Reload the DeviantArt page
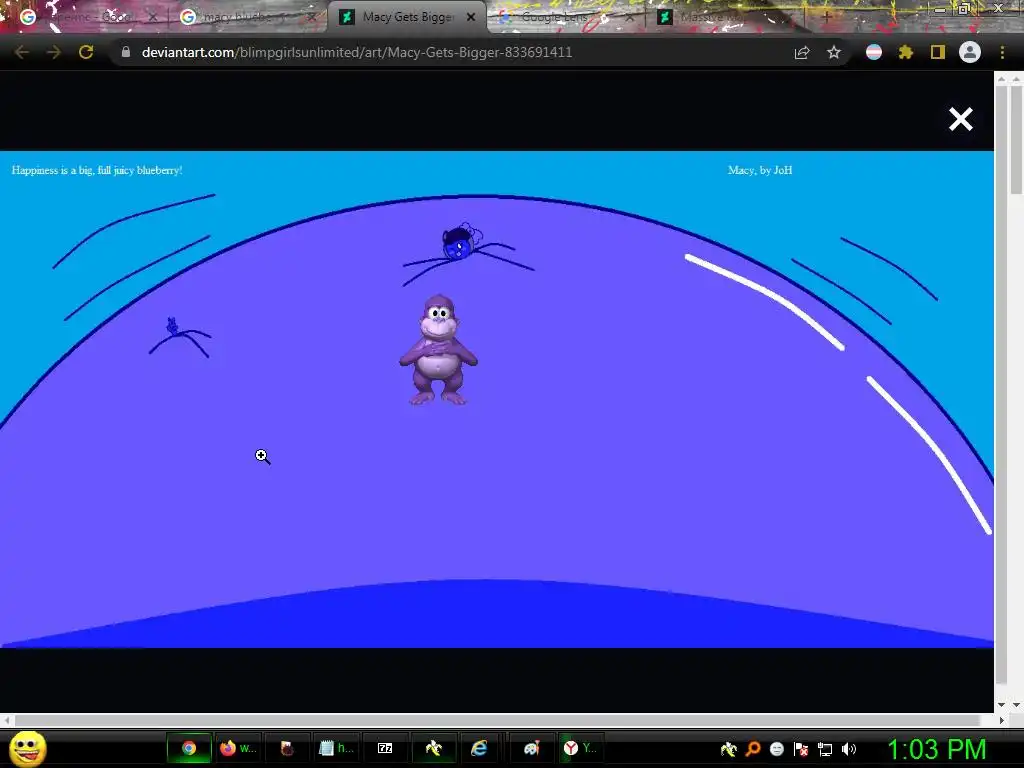1024x768 pixels. [x=86, y=52]
